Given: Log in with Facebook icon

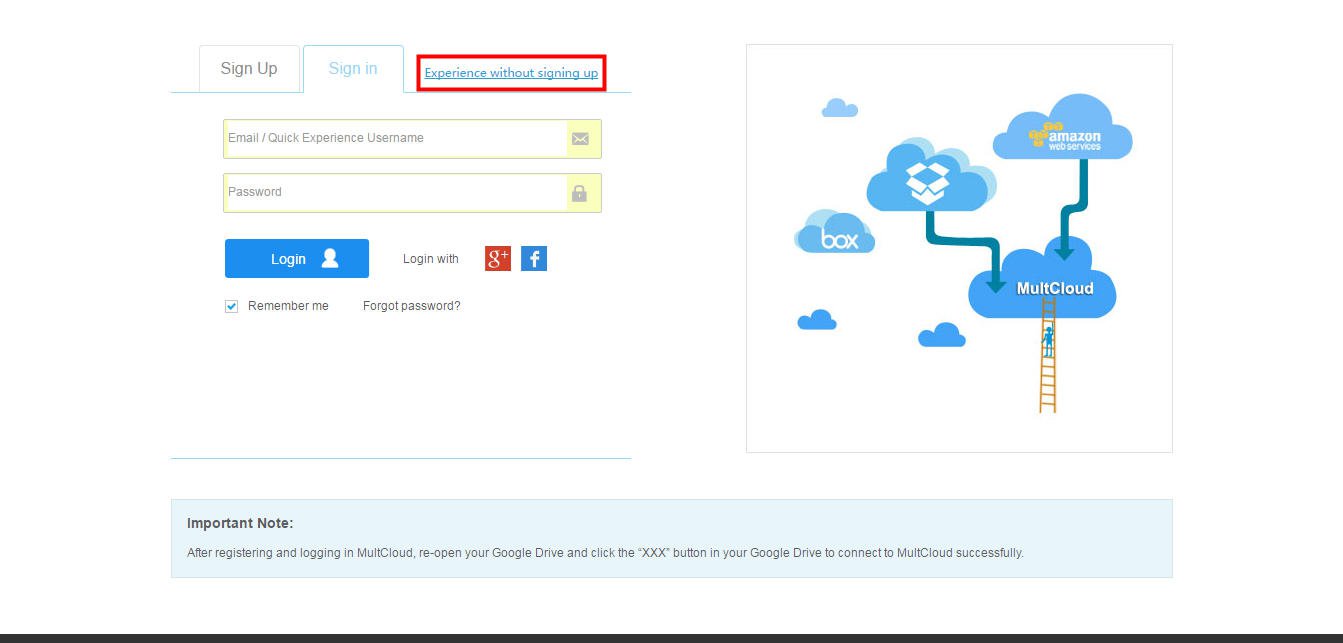Looking at the screenshot, I should click(534, 259).
